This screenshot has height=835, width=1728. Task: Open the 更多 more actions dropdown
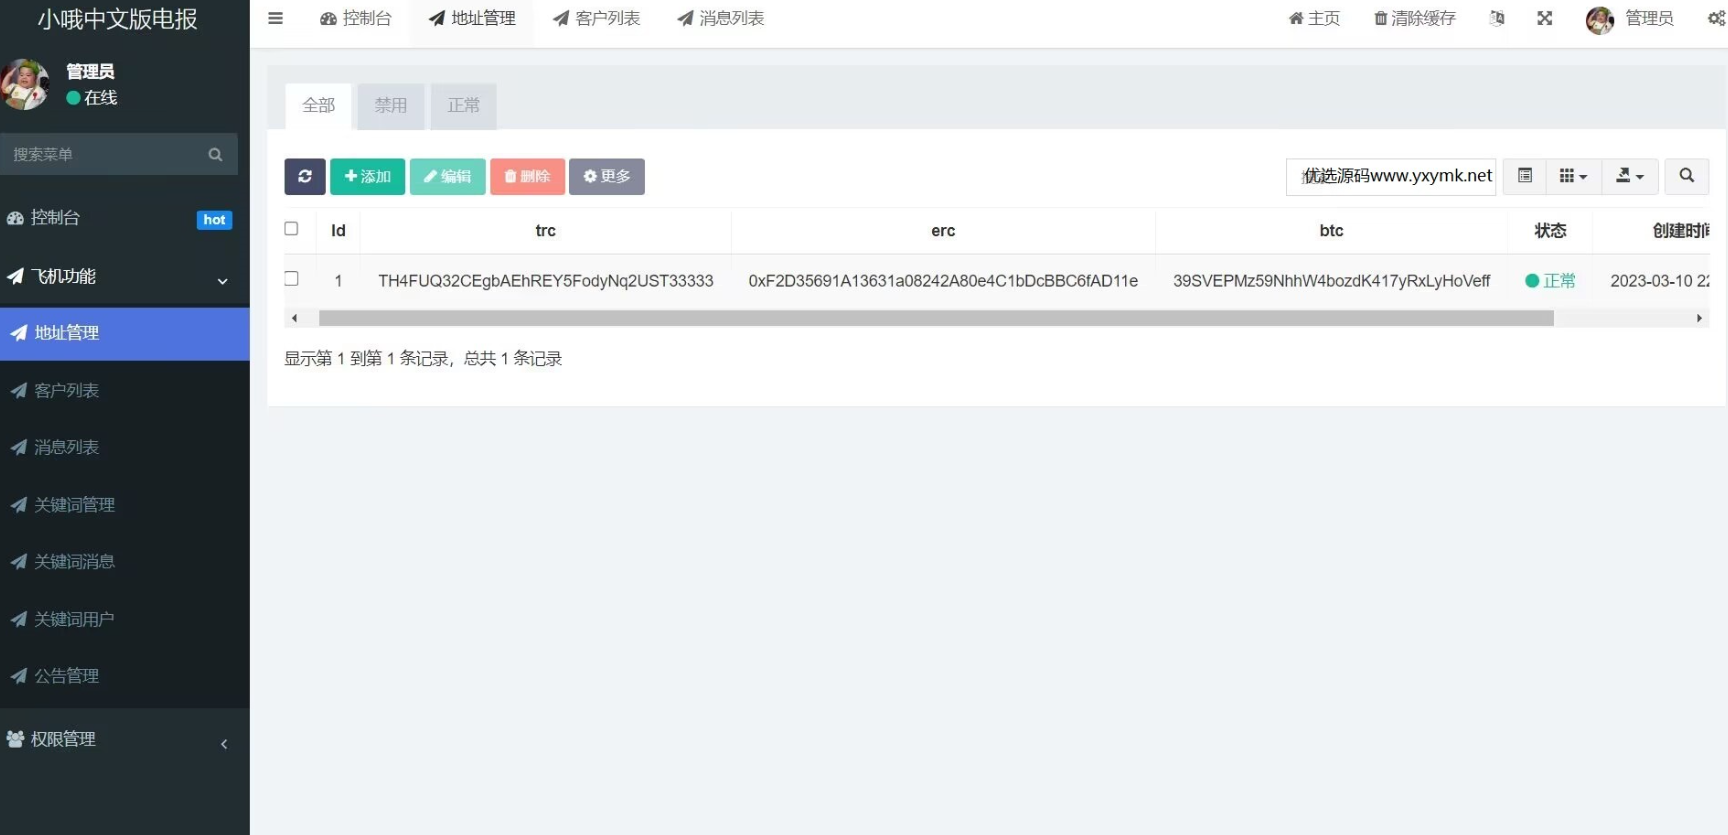pyautogui.click(x=607, y=177)
